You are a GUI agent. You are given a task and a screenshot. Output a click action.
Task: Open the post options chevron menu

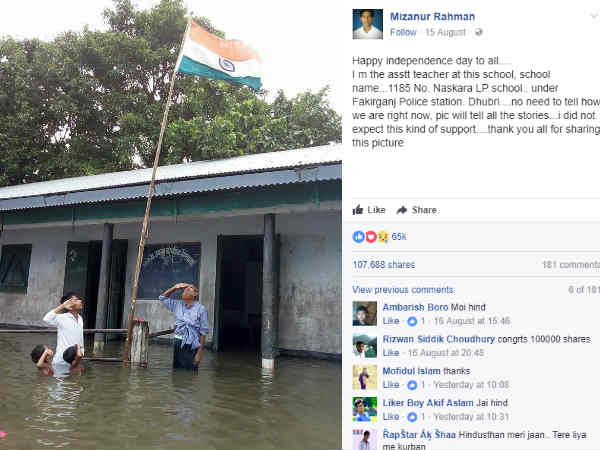(594, 16)
